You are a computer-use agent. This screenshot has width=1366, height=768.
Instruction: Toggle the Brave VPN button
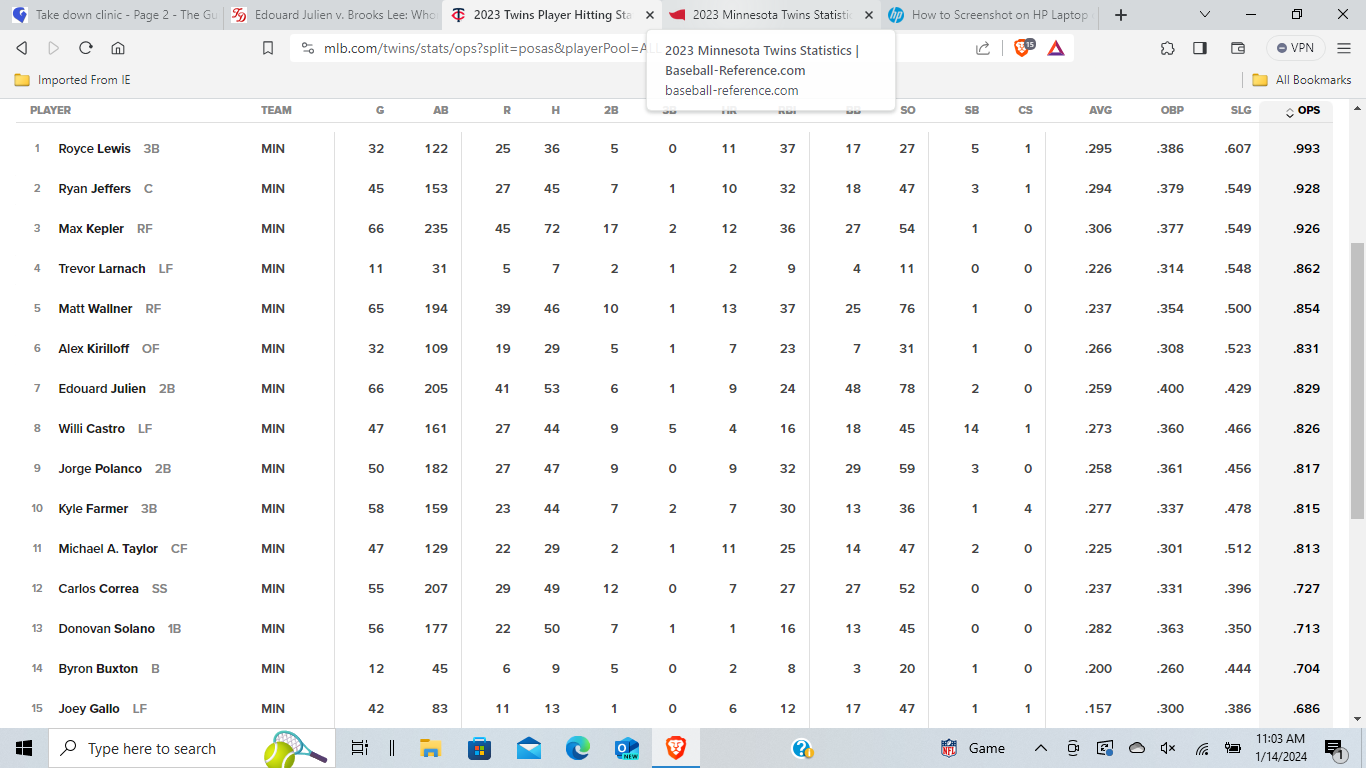pyautogui.click(x=1295, y=48)
